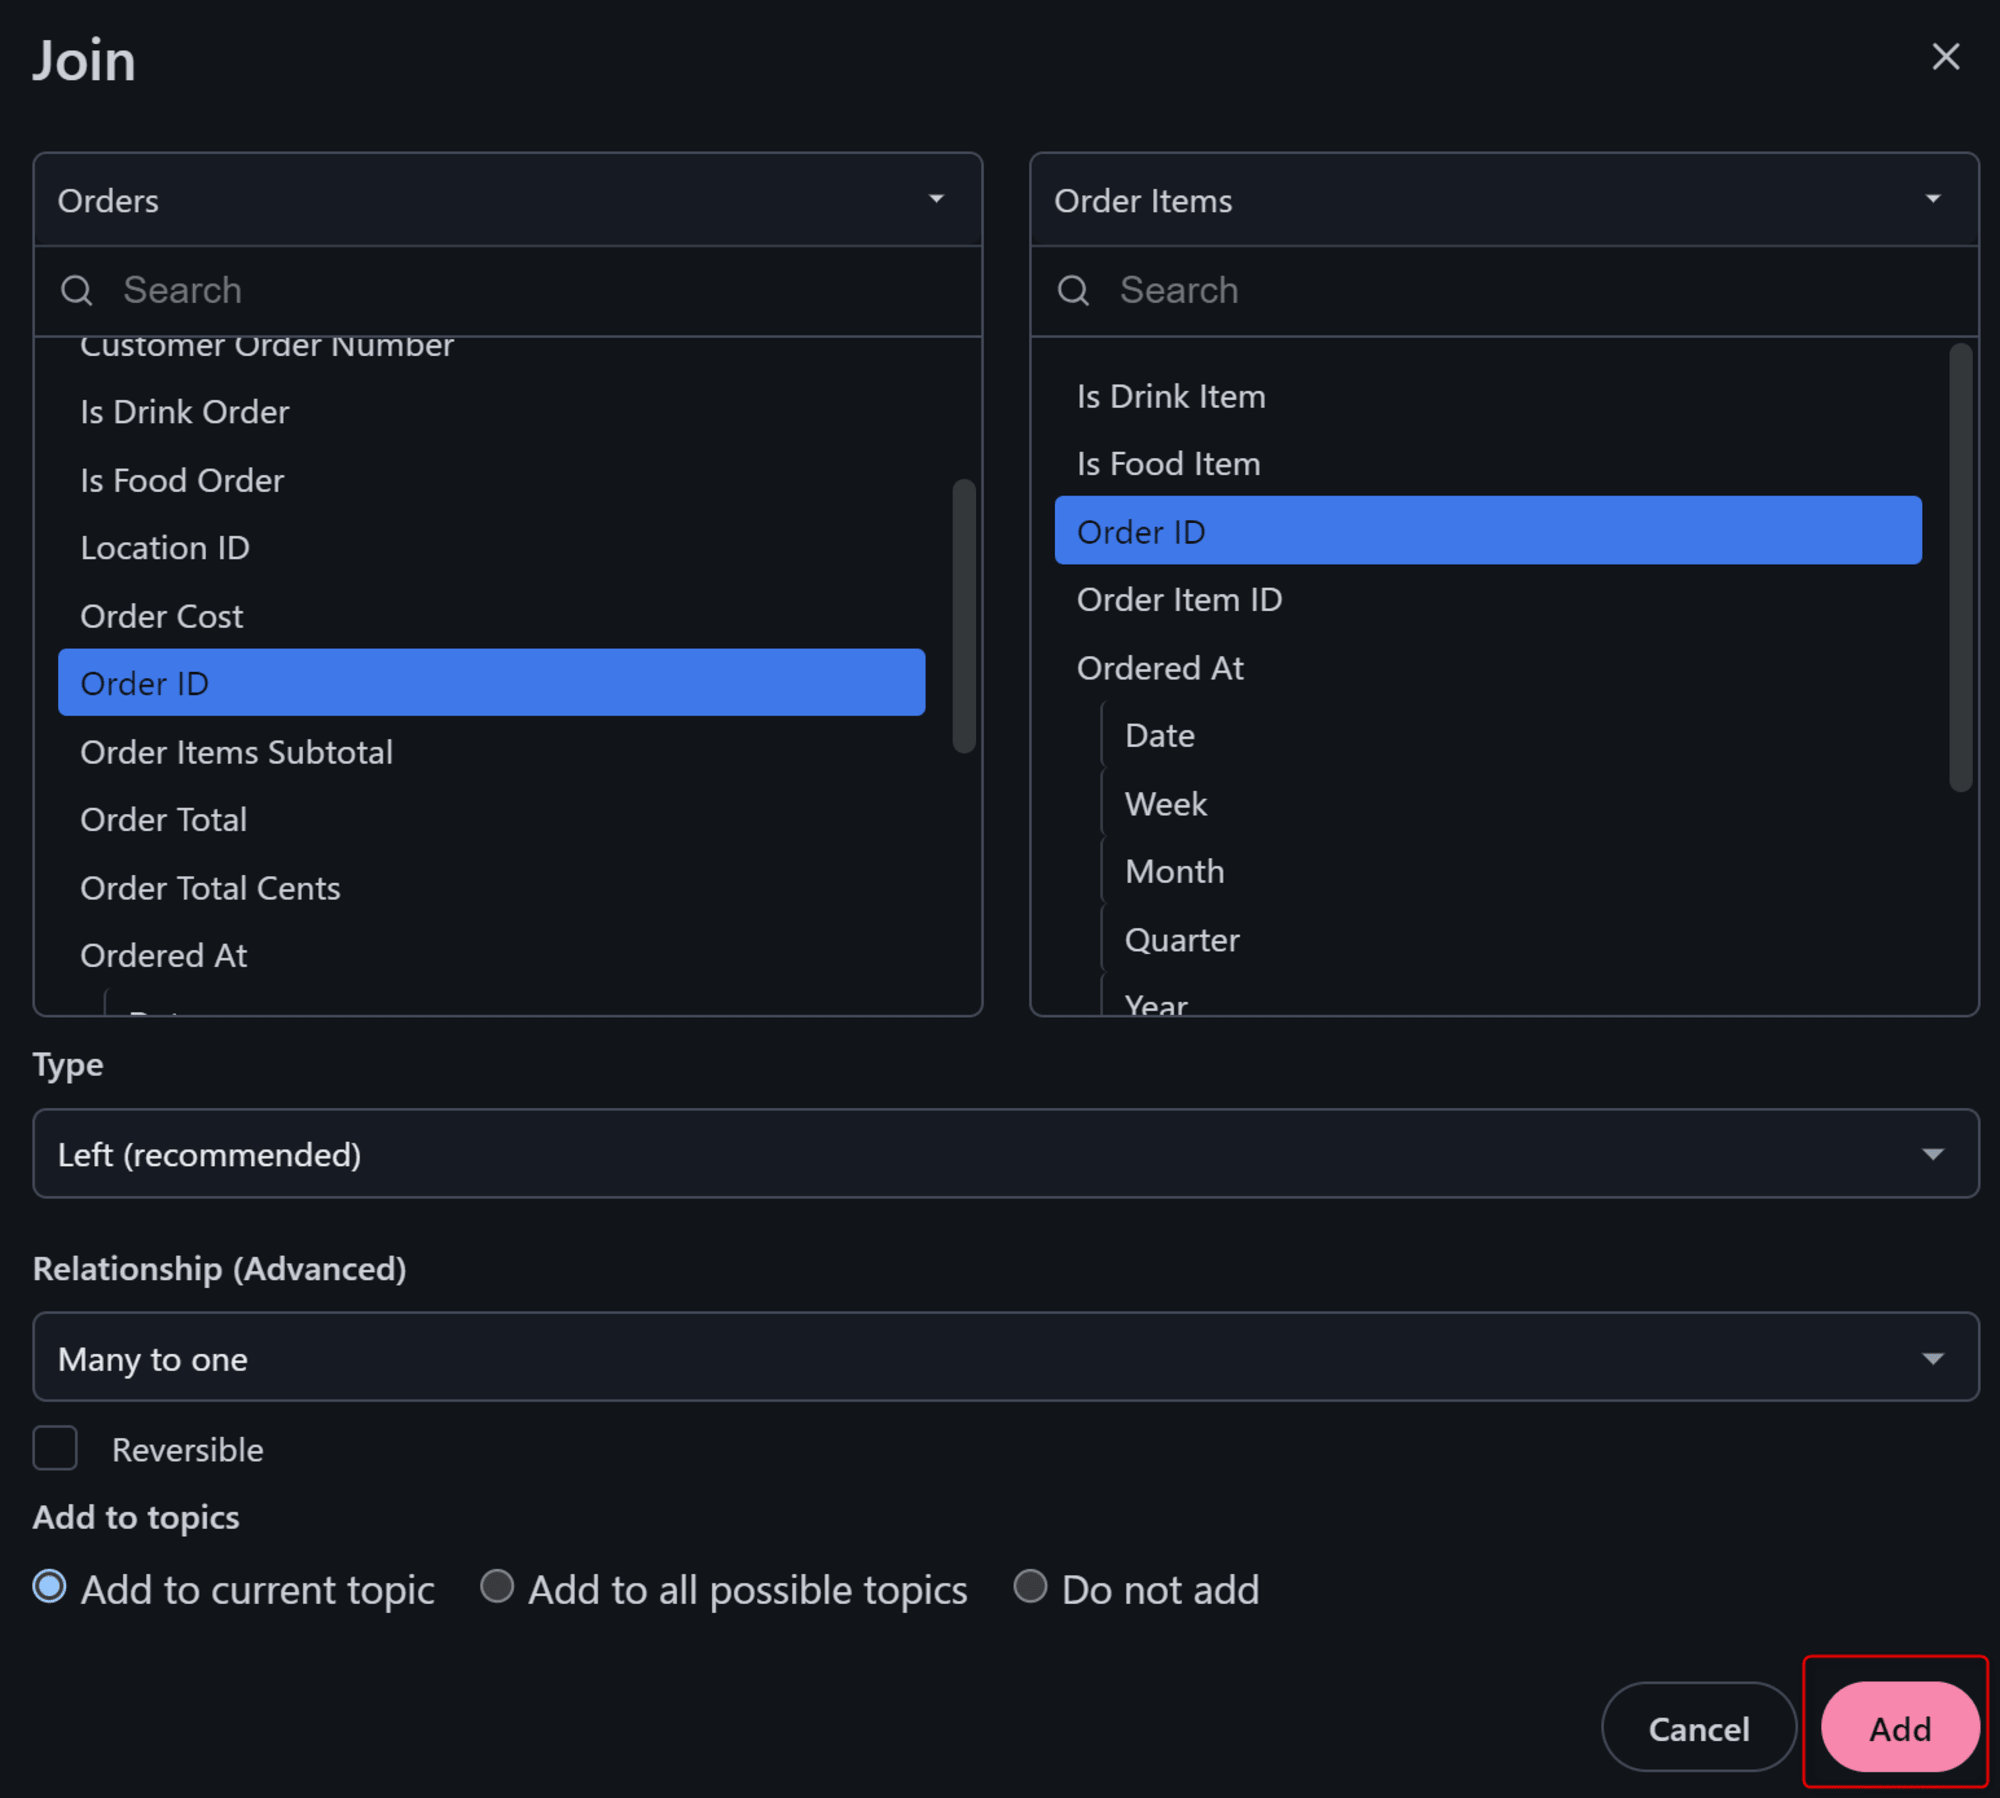This screenshot has height=1798, width=2000.
Task: Select Is Food Item field
Action: click(x=1488, y=464)
